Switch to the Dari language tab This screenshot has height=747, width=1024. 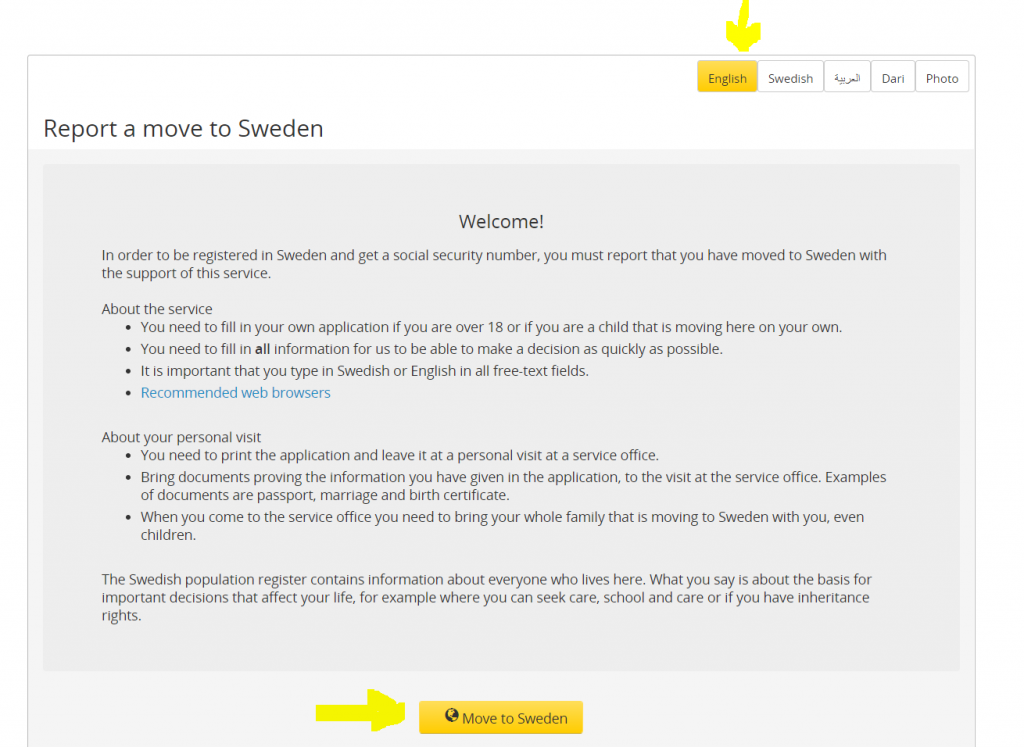tap(893, 77)
